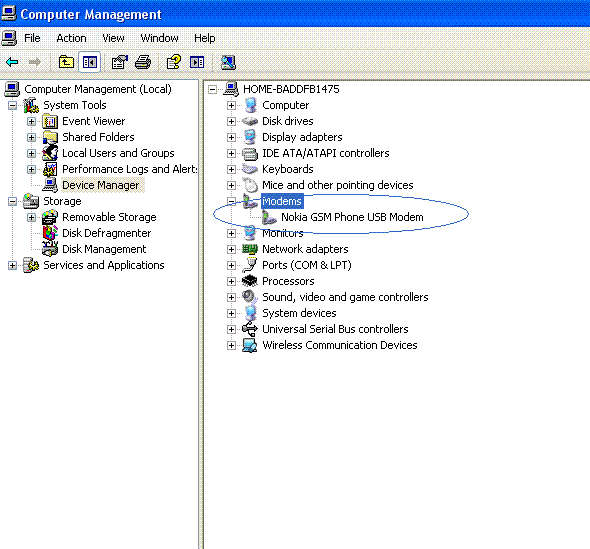Click the Scan for hardware changes icon

[x=228, y=62]
